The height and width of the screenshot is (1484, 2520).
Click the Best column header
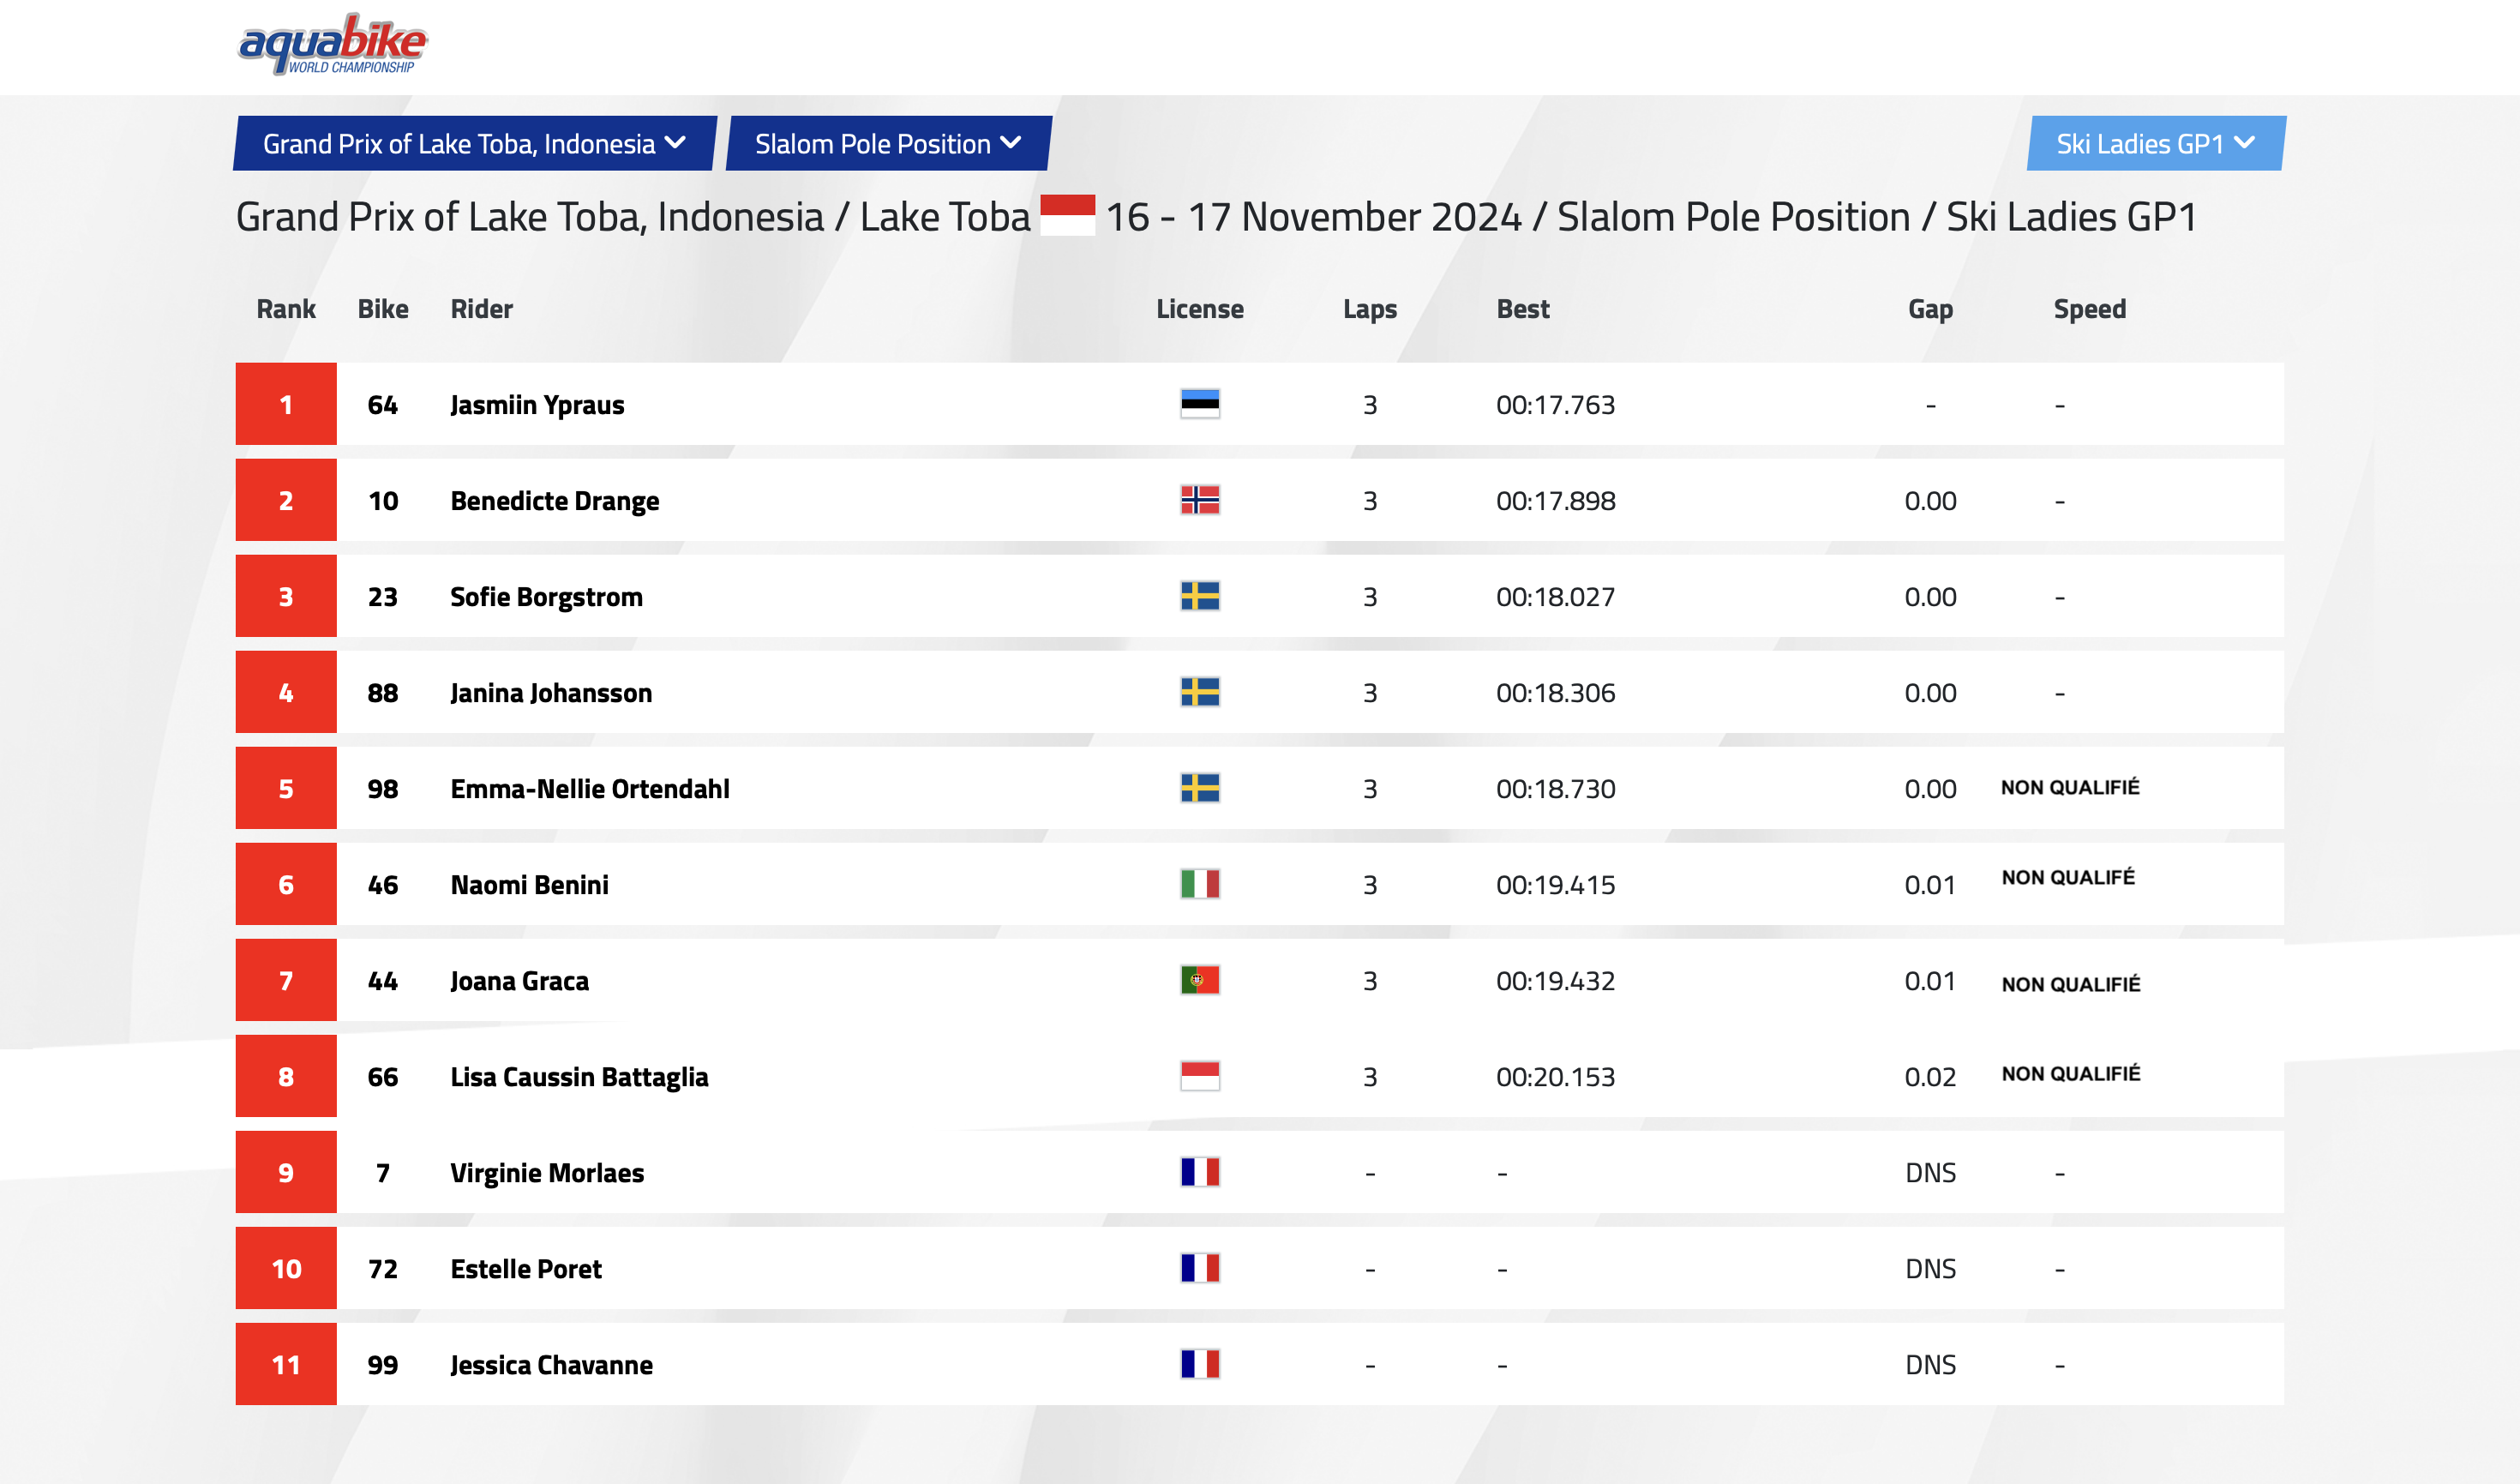(x=1523, y=309)
